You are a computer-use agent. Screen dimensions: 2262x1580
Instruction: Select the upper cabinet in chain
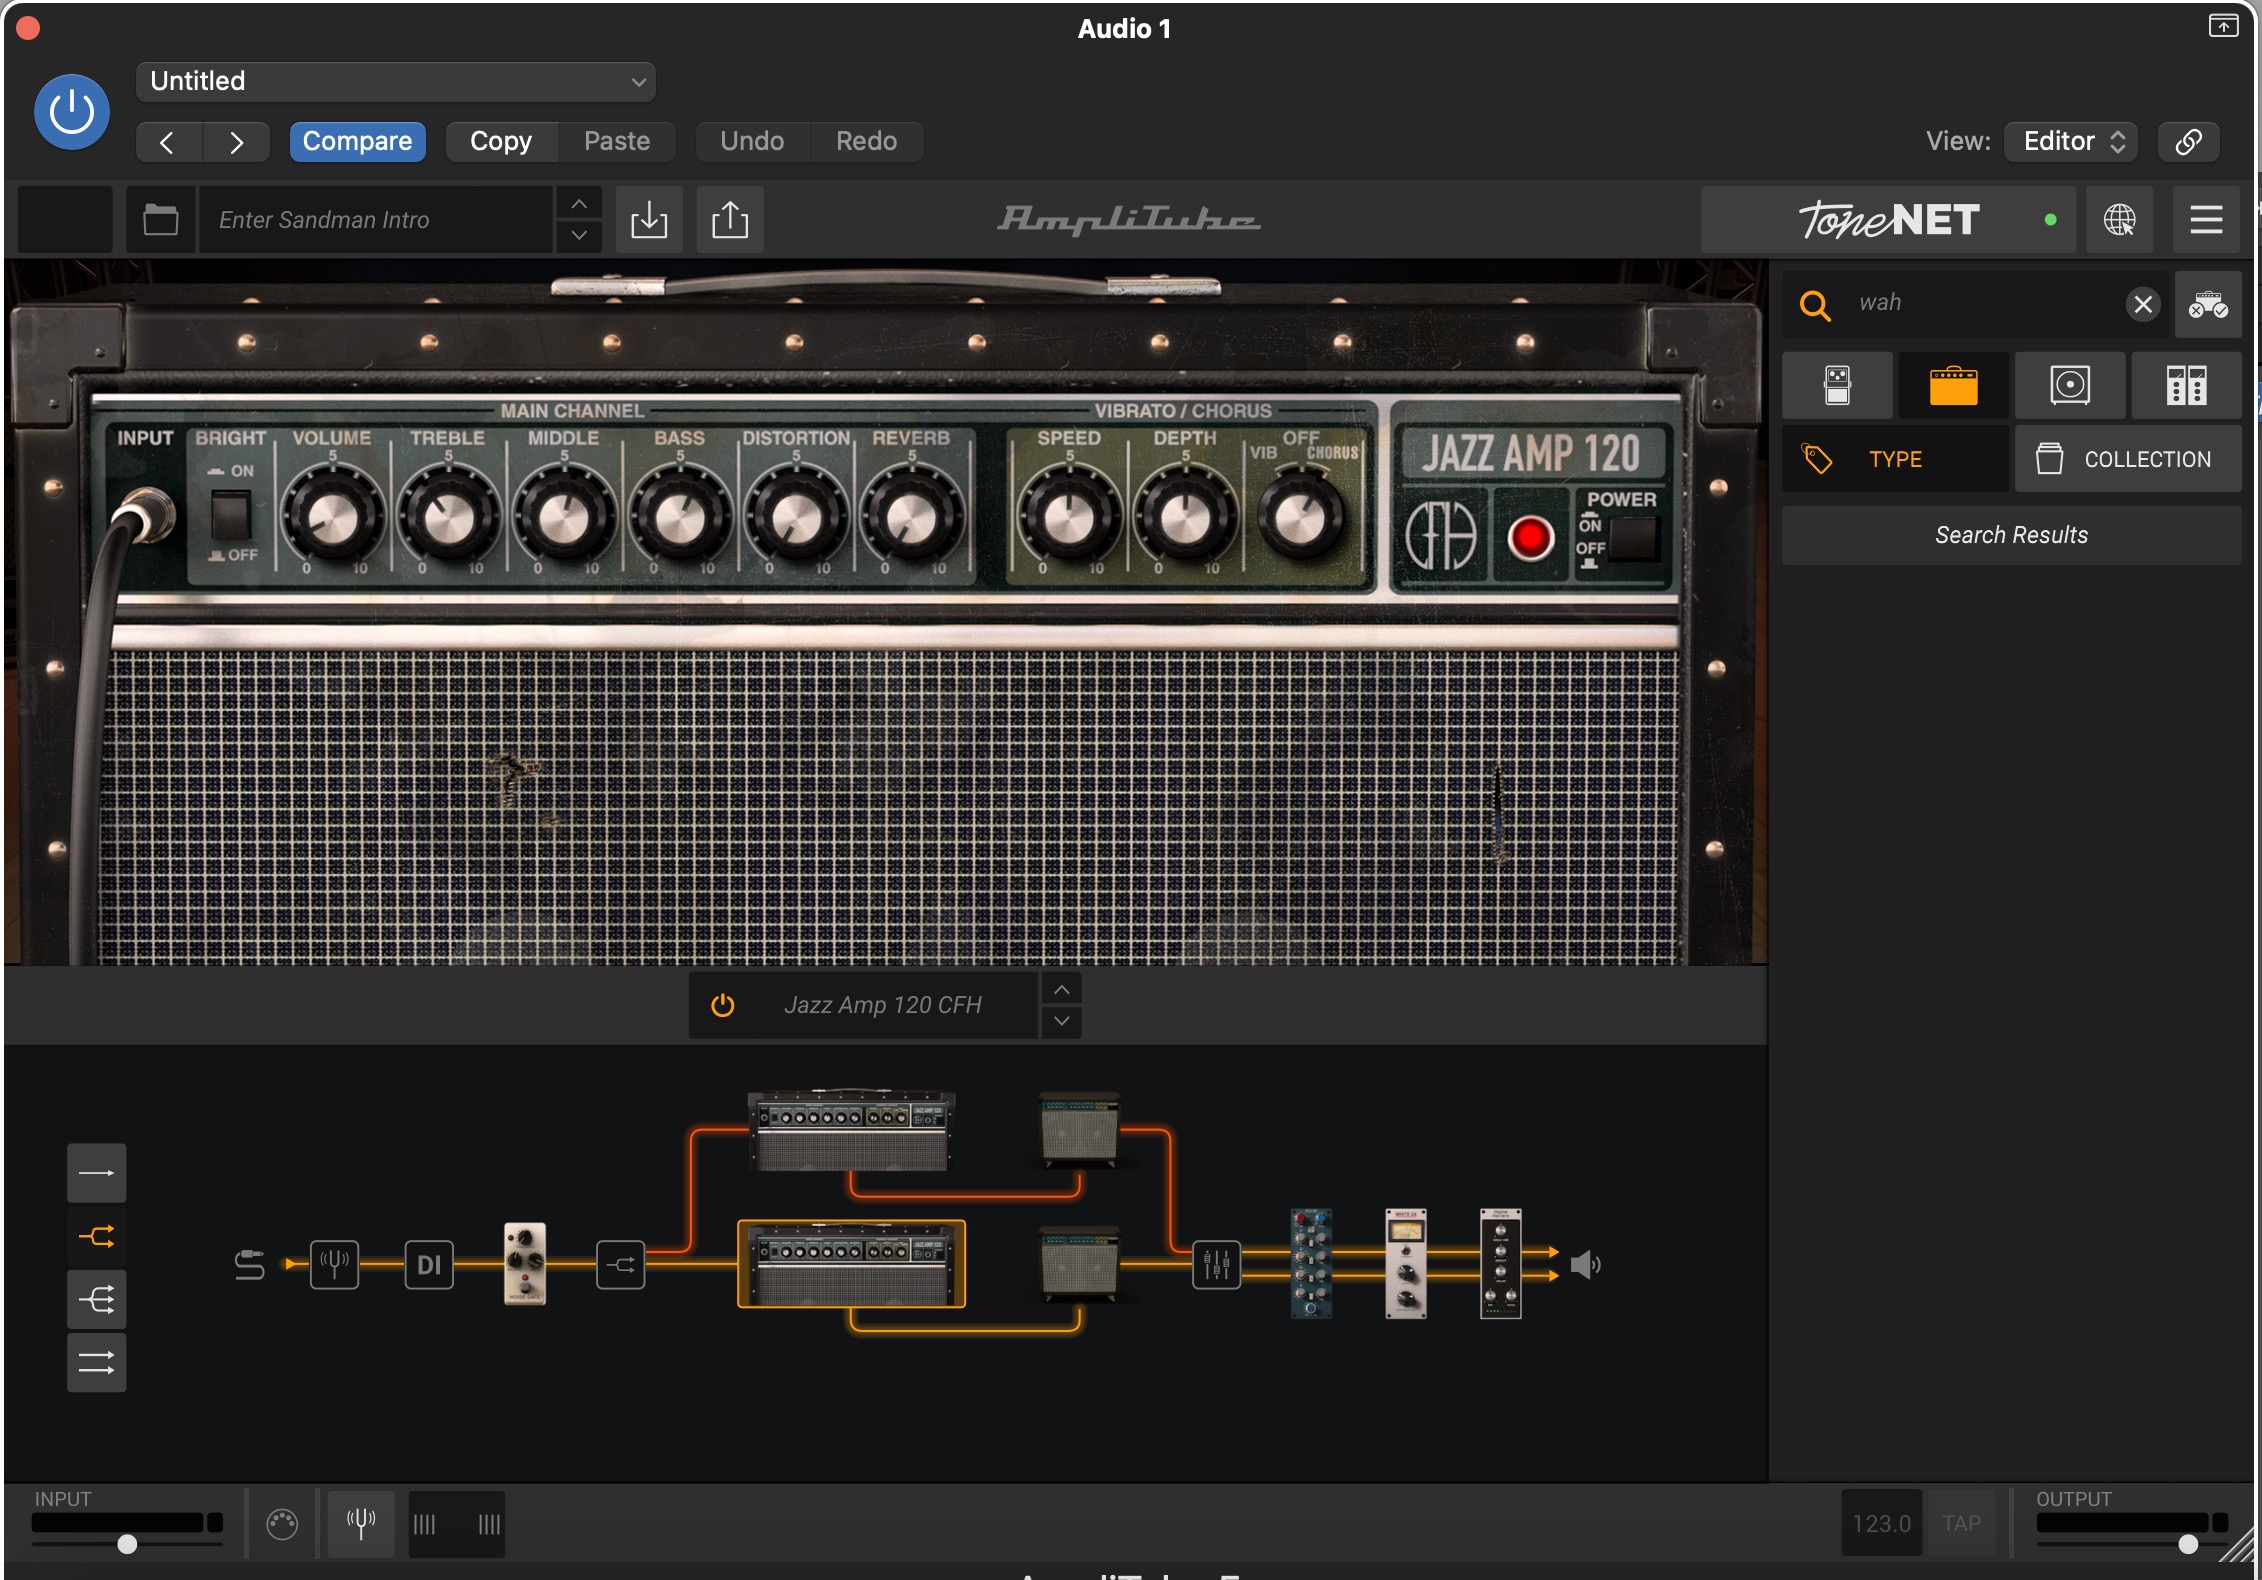1079,1130
